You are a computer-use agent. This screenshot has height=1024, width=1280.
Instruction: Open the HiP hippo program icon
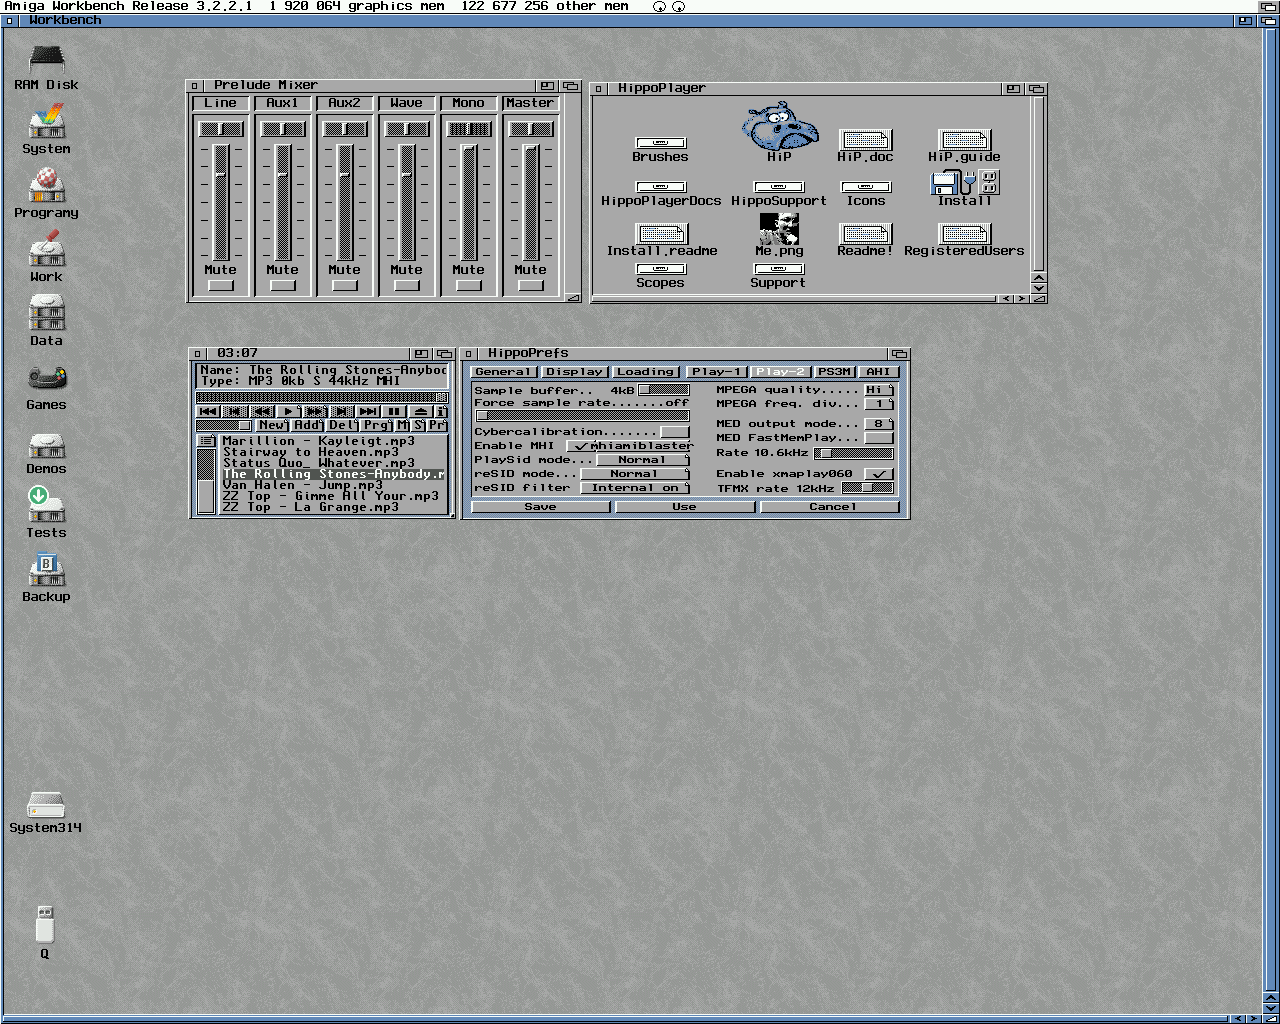pos(779,130)
